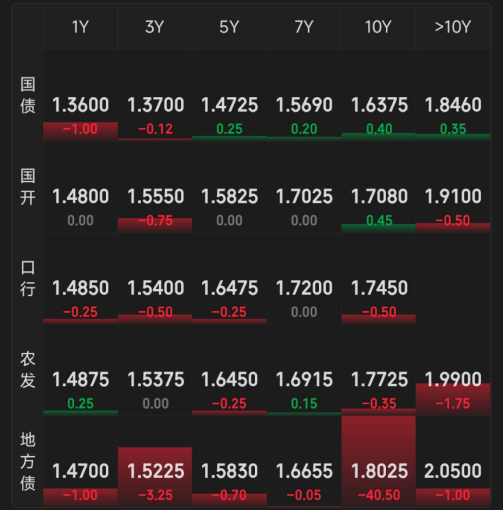This screenshot has height=511, width=503.
Task: Select the 国开 row label
Action: 28,187
